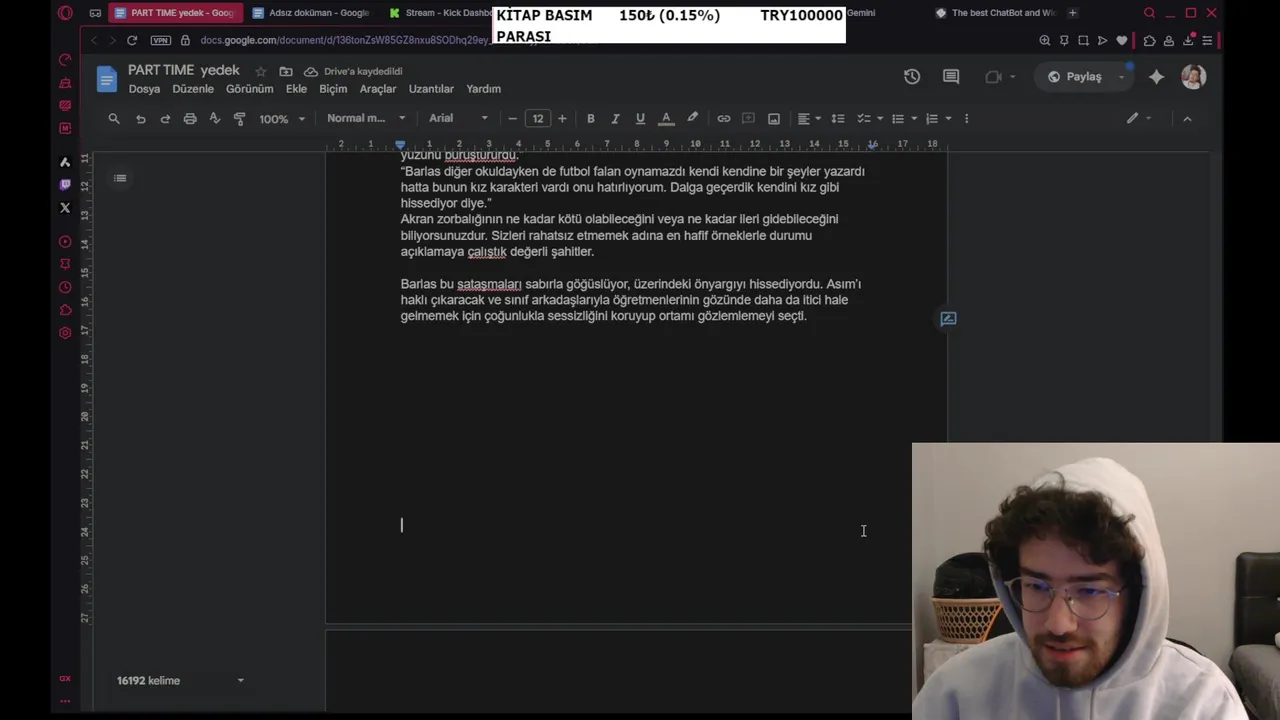Screen dimensions: 1280x720
Task: Insert an image from the toolbar
Action: tap(774, 118)
